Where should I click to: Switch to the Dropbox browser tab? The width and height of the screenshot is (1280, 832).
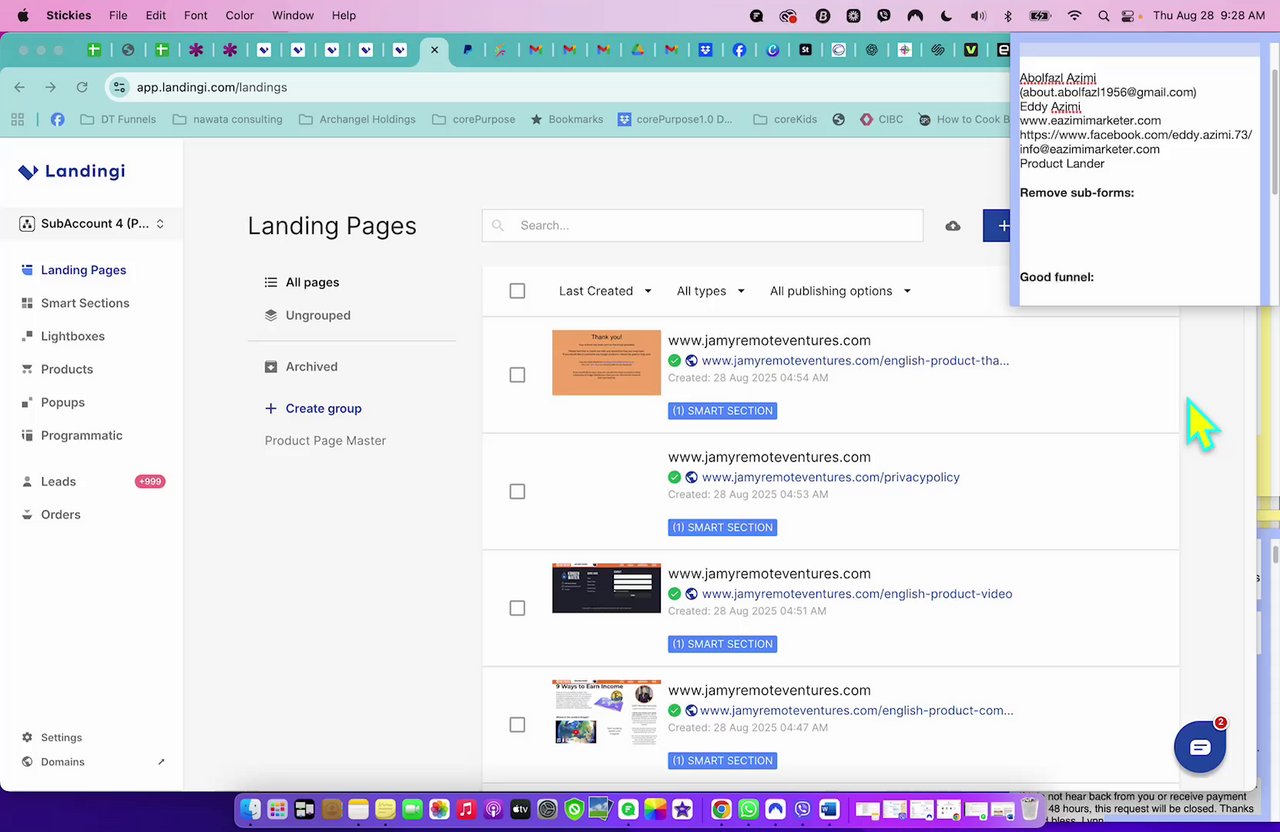tap(706, 50)
